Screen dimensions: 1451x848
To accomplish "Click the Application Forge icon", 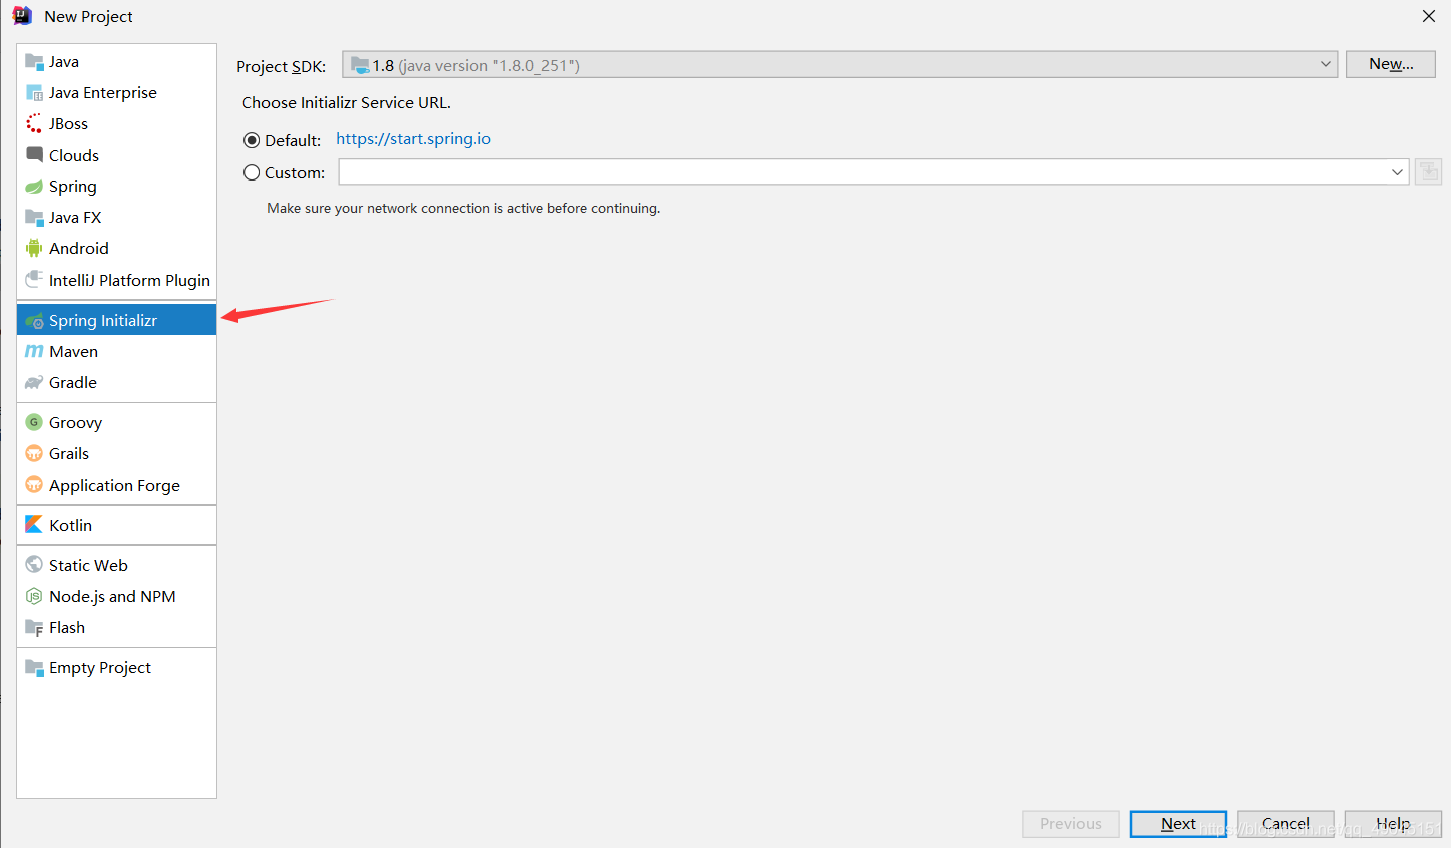I will pyautogui.click(x=34, y=485).
